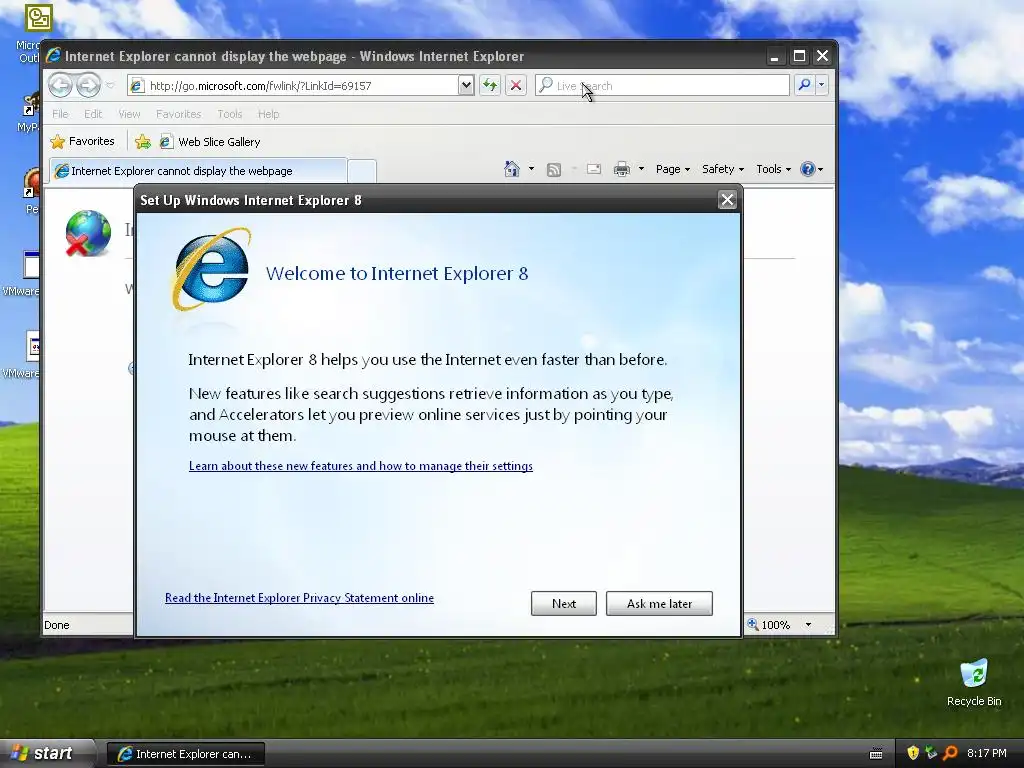Click Internet Explorer taskbar button
This screenshot has width=1024, height=768.
pyautogui.click(x=186, y=754)
